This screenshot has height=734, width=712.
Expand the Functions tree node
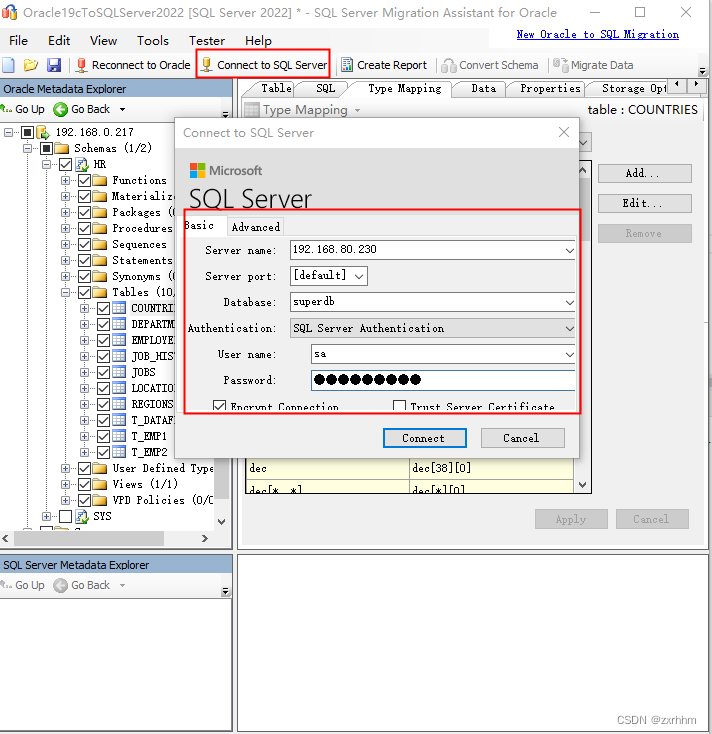tap(66, 180)
